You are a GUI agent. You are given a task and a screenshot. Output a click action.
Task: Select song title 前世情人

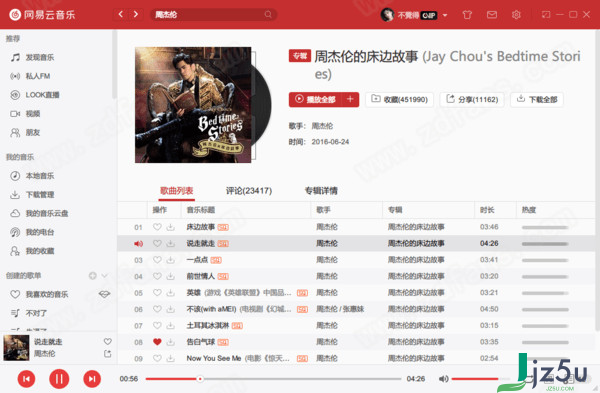point(201,276)
